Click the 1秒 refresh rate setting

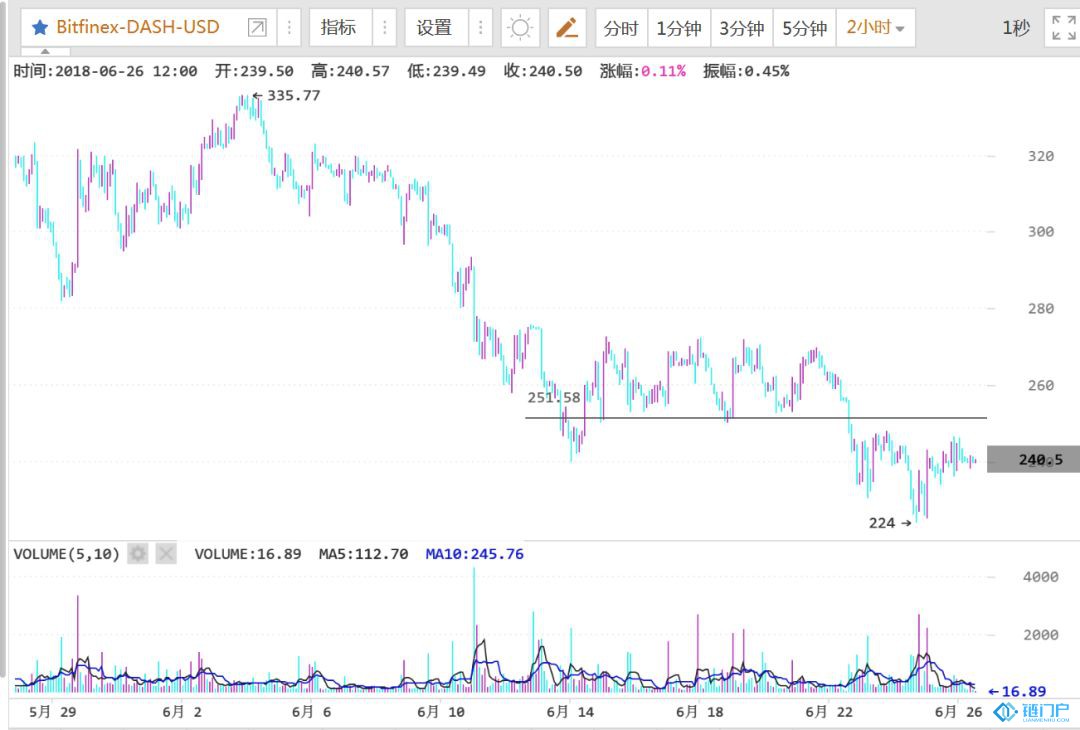pos(1016,28)
